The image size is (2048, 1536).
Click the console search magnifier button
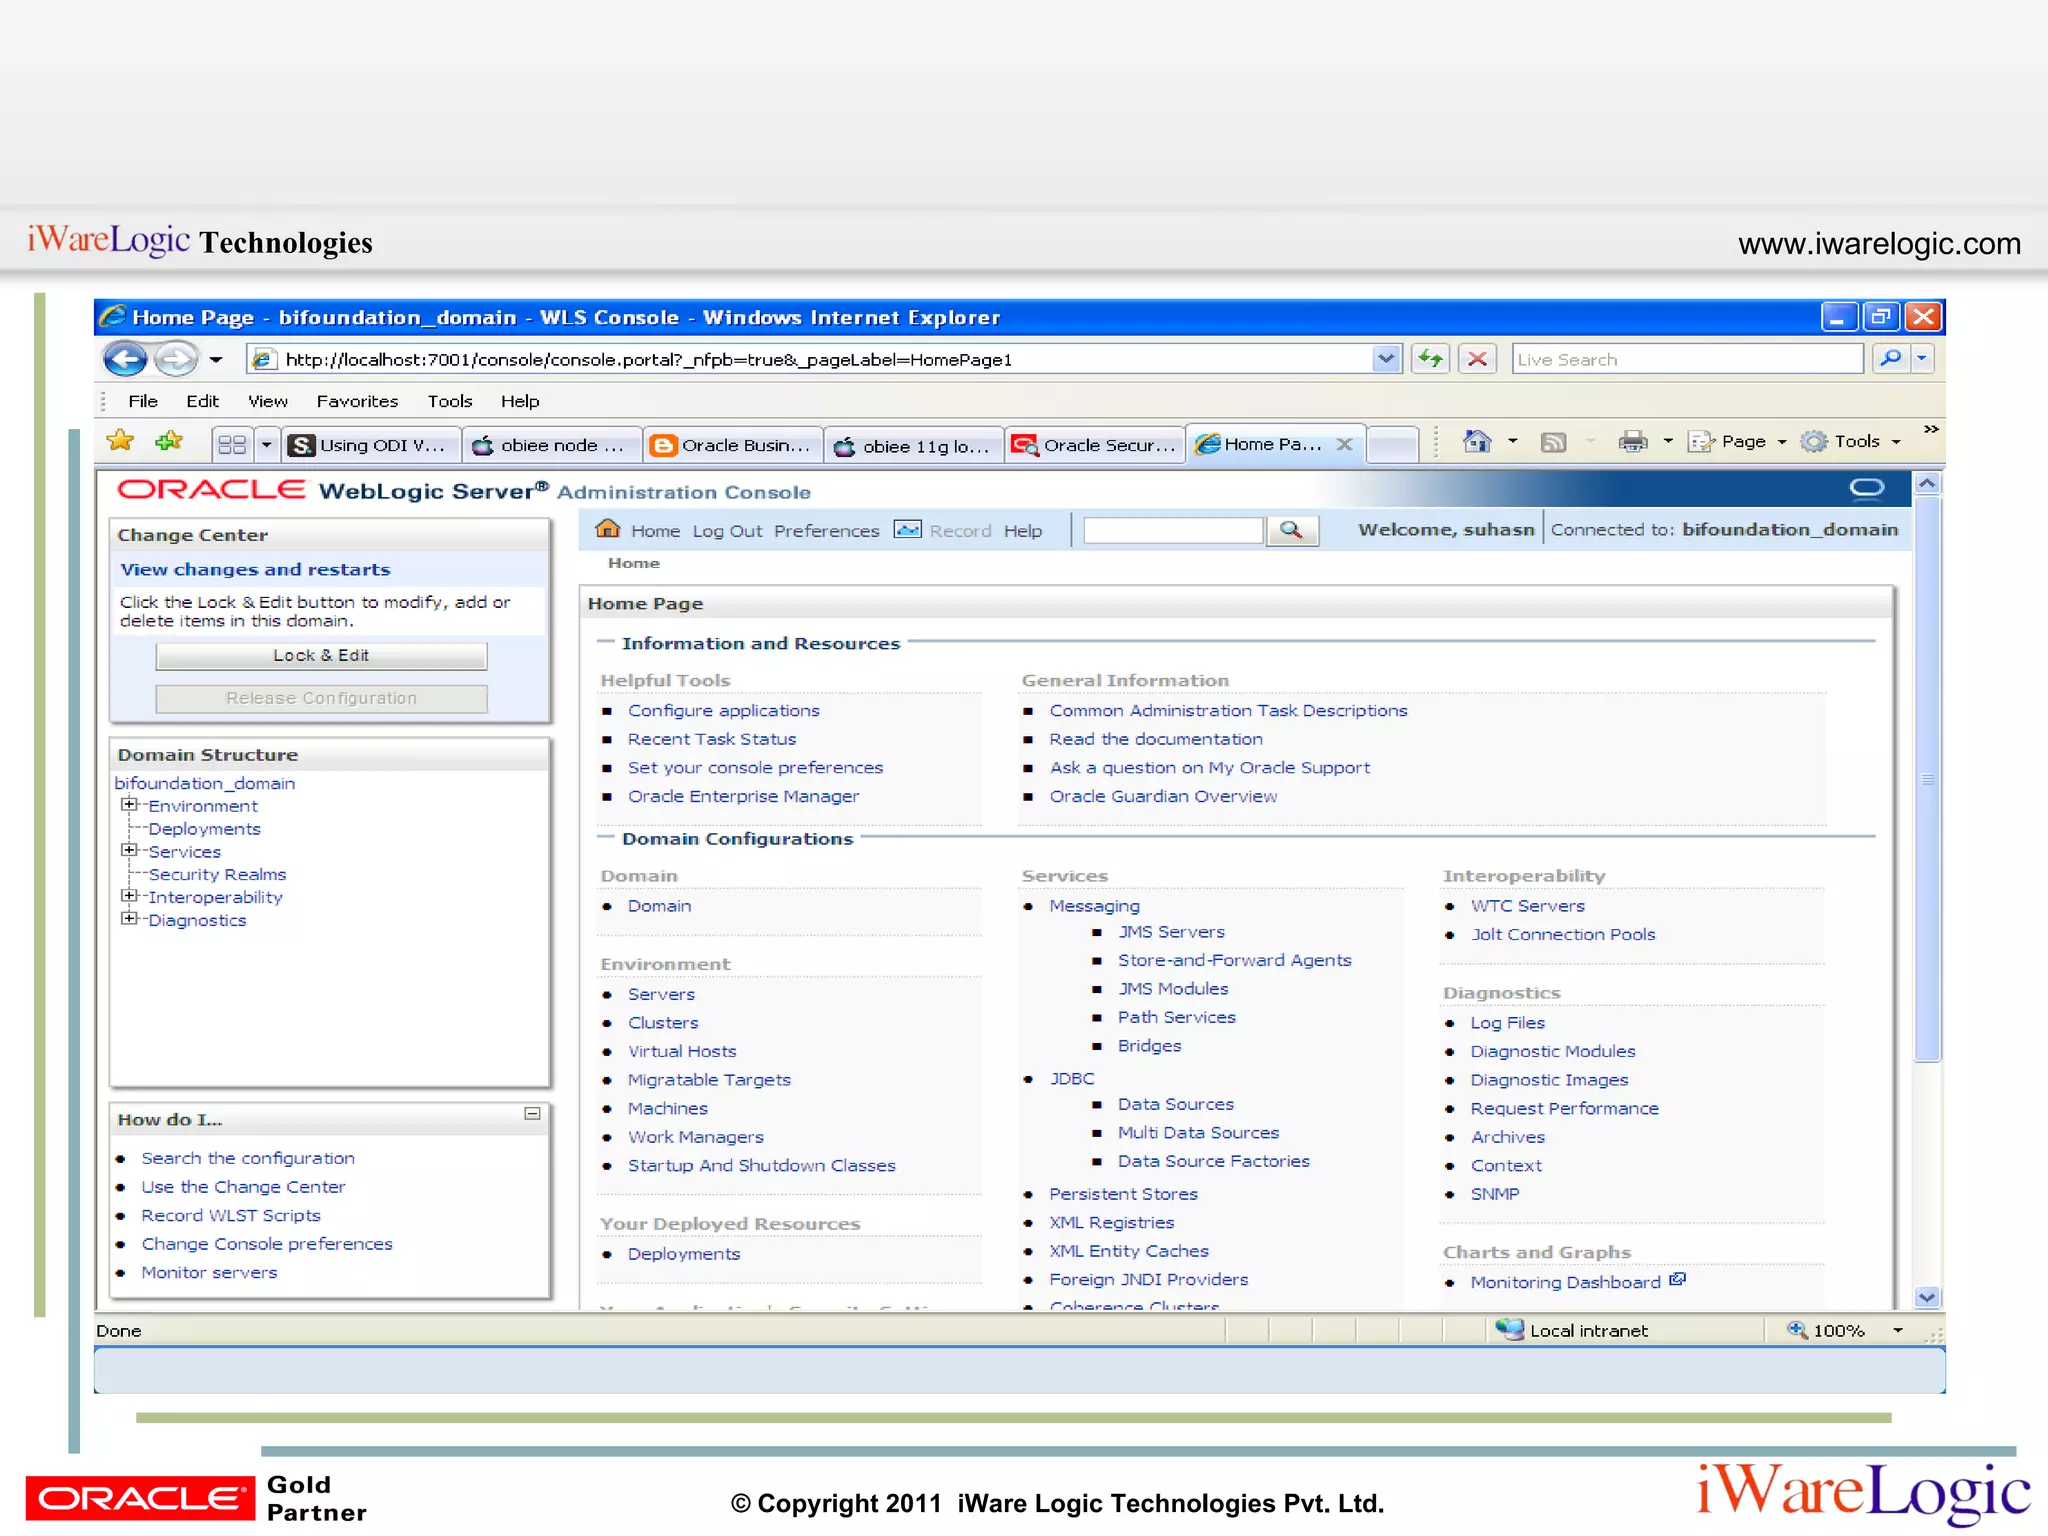point(1291,530)
